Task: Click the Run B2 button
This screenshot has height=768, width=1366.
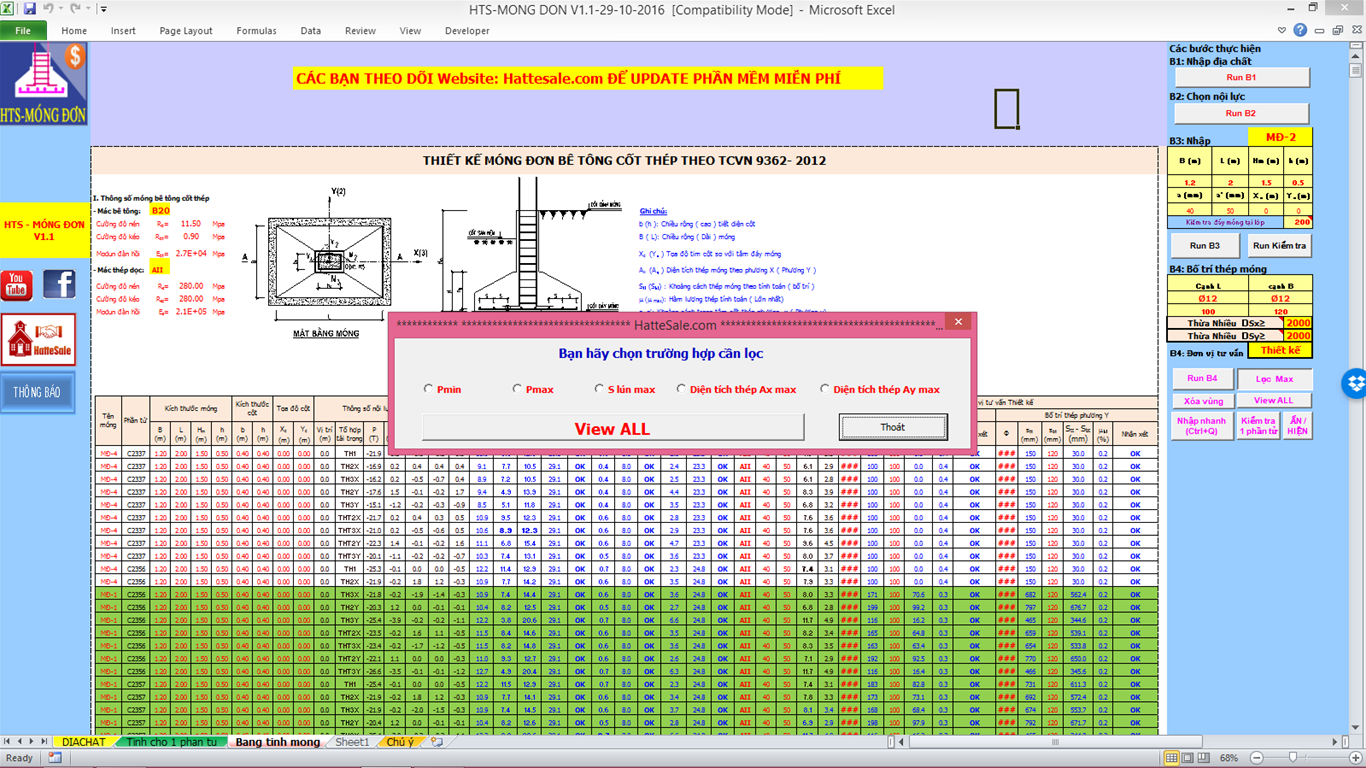Action: click(1241, 113)
